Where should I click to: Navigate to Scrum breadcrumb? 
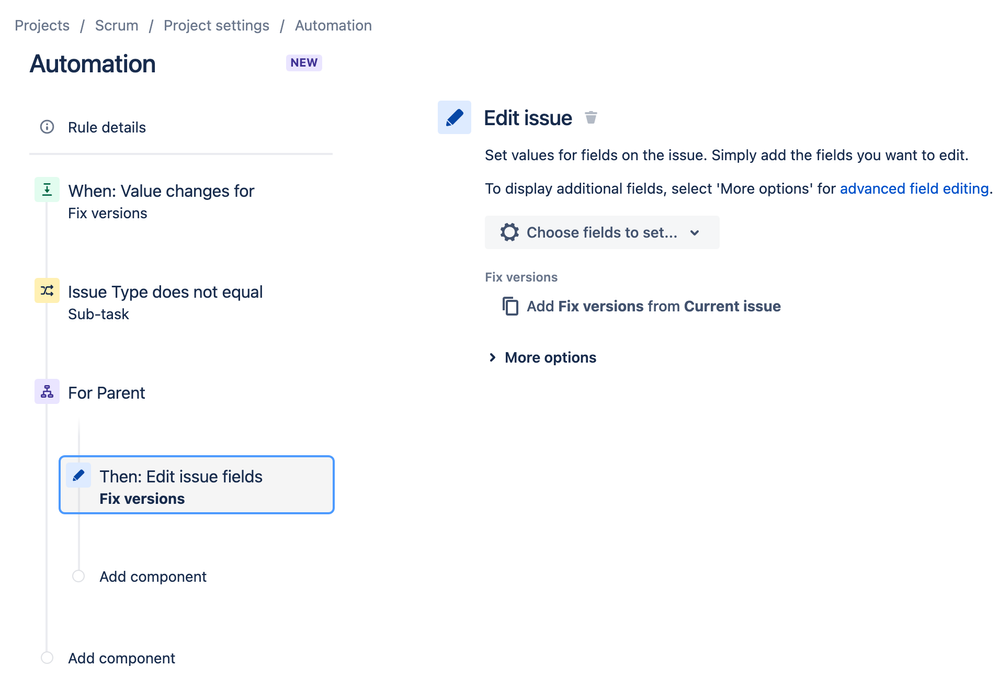pos(117,25)
